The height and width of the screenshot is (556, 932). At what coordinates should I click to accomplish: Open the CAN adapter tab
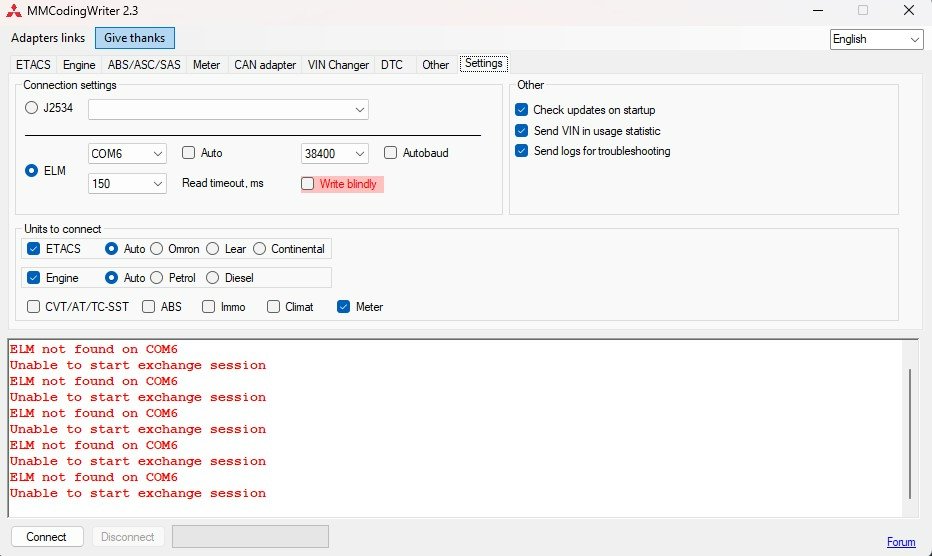click(x=265, y=65)
